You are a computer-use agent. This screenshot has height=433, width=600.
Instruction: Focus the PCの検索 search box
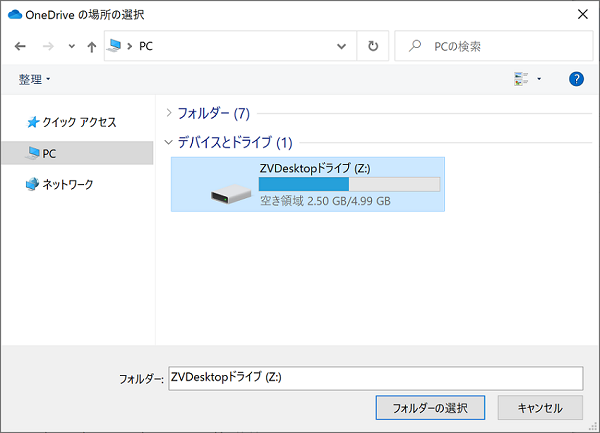pyautogui.click(x=494, y=46)
